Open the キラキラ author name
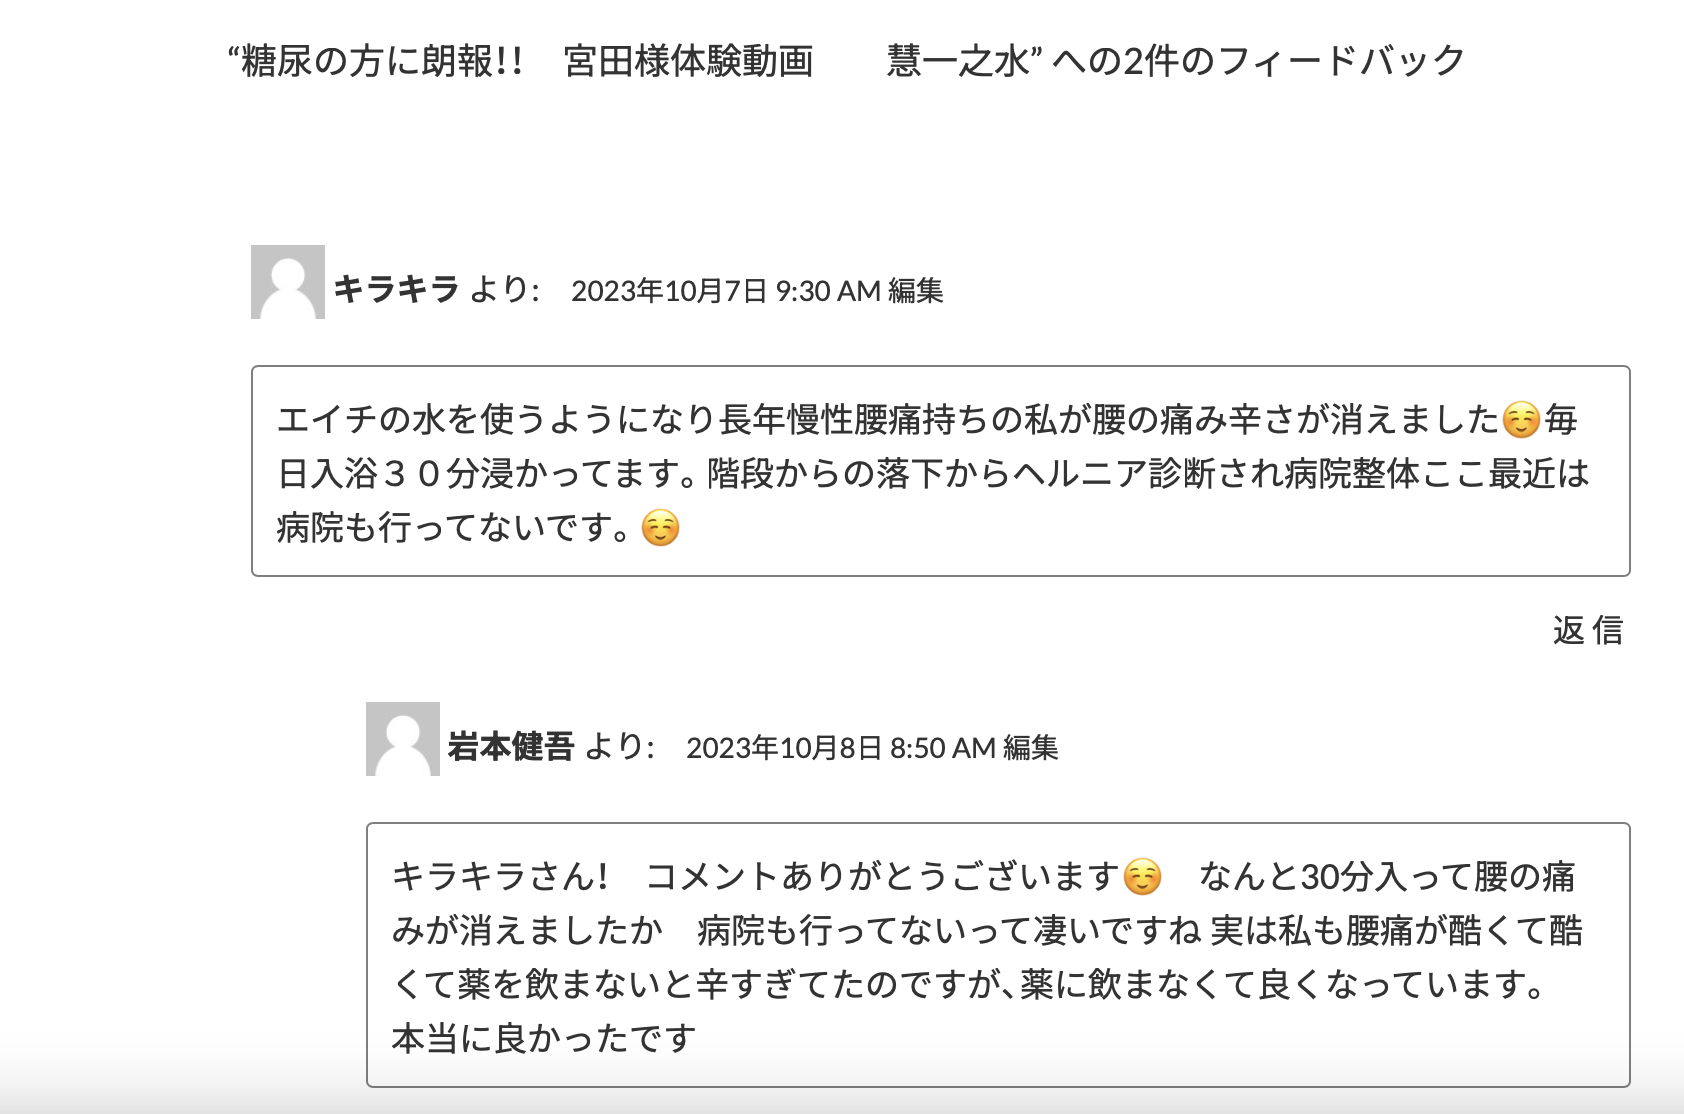Image resolution: width=1684 pixels, height=1114 pixels. pos(396,290)
